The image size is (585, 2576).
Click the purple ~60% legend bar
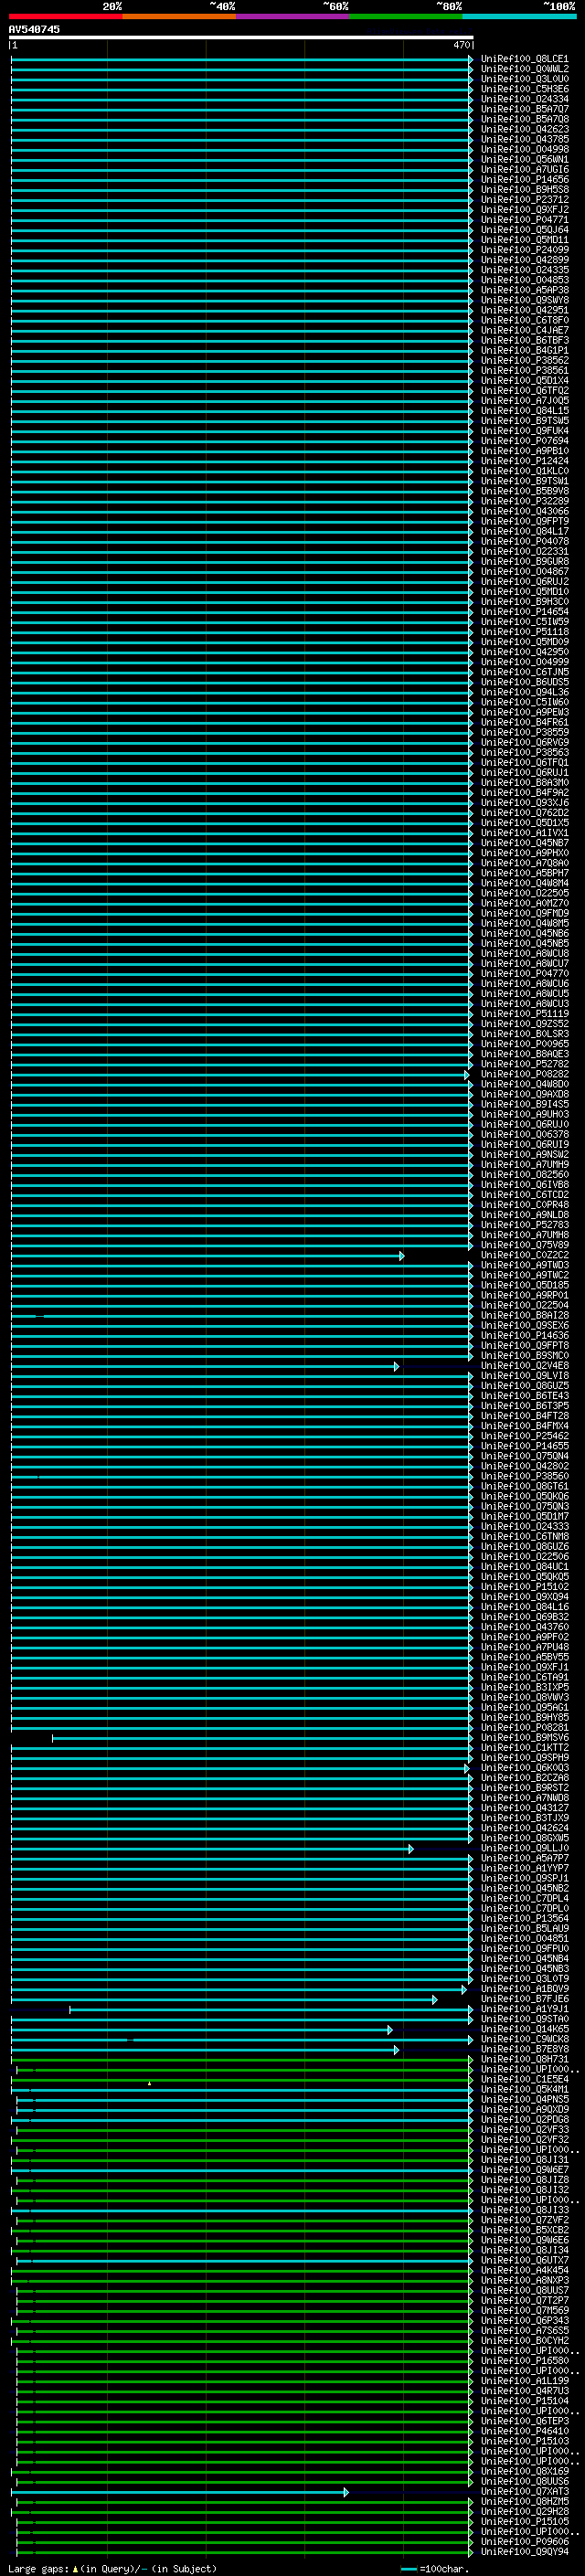click(292, 16)
